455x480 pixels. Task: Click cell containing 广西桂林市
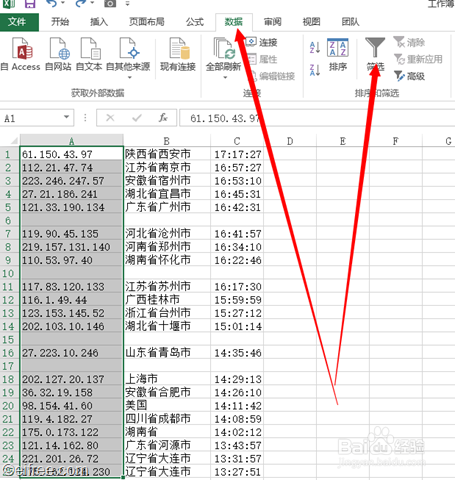pyautogui.click(x=167, y=300)
